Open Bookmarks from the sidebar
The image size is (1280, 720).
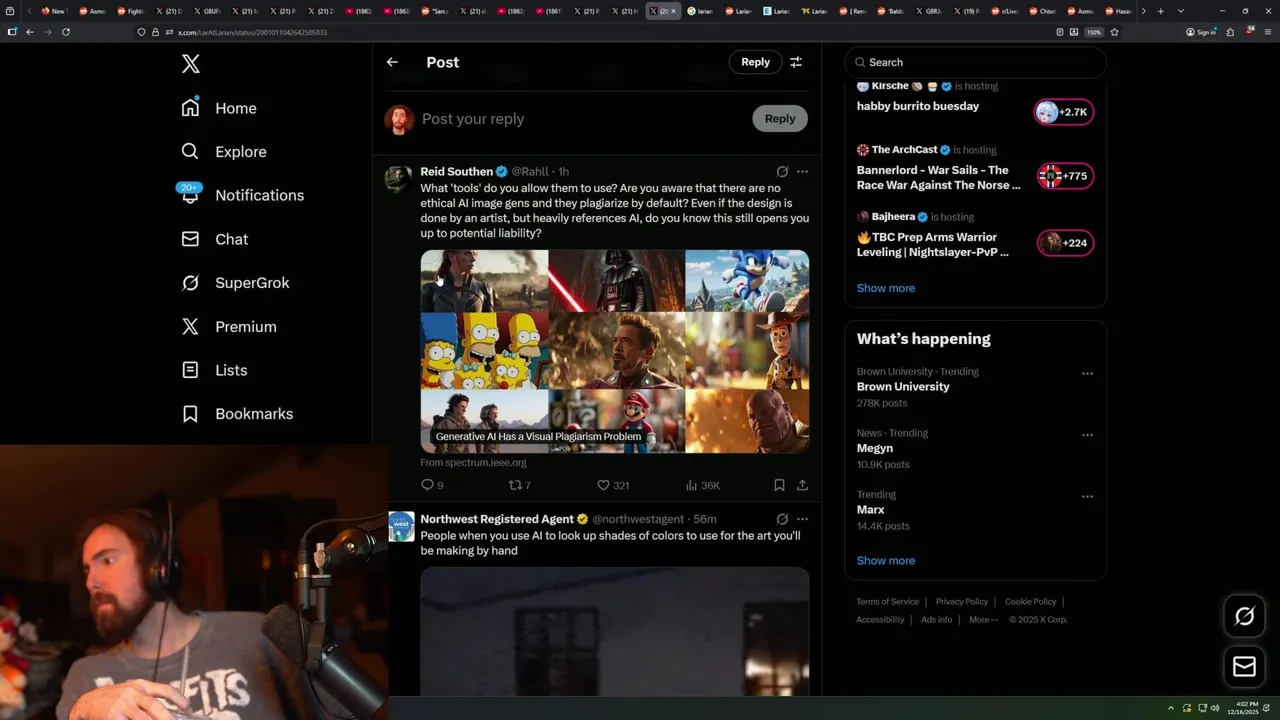pos(237,414)
